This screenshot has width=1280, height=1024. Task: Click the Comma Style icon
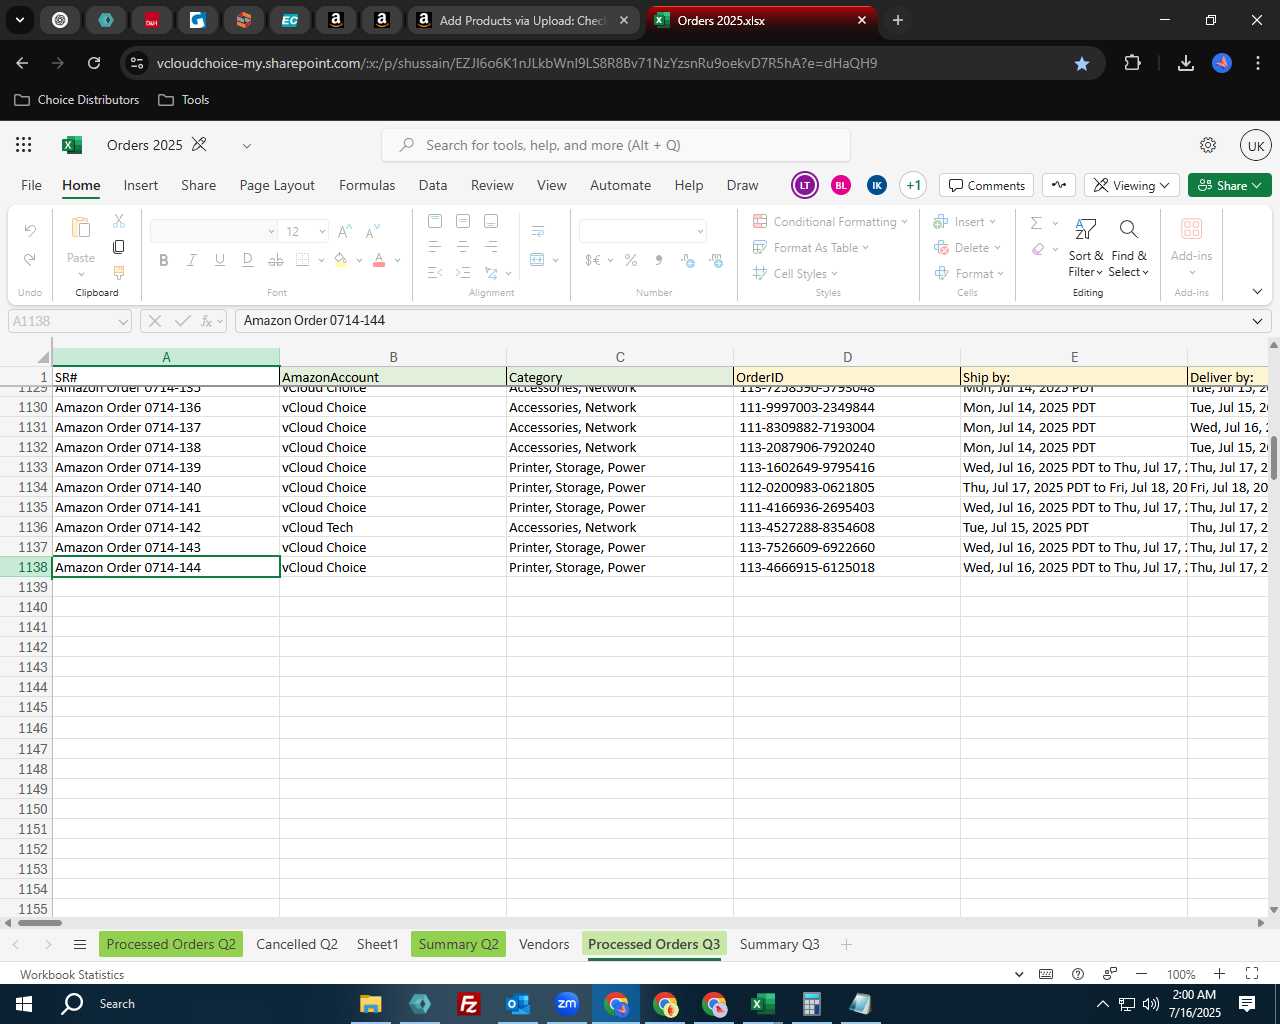coord(659,260)
